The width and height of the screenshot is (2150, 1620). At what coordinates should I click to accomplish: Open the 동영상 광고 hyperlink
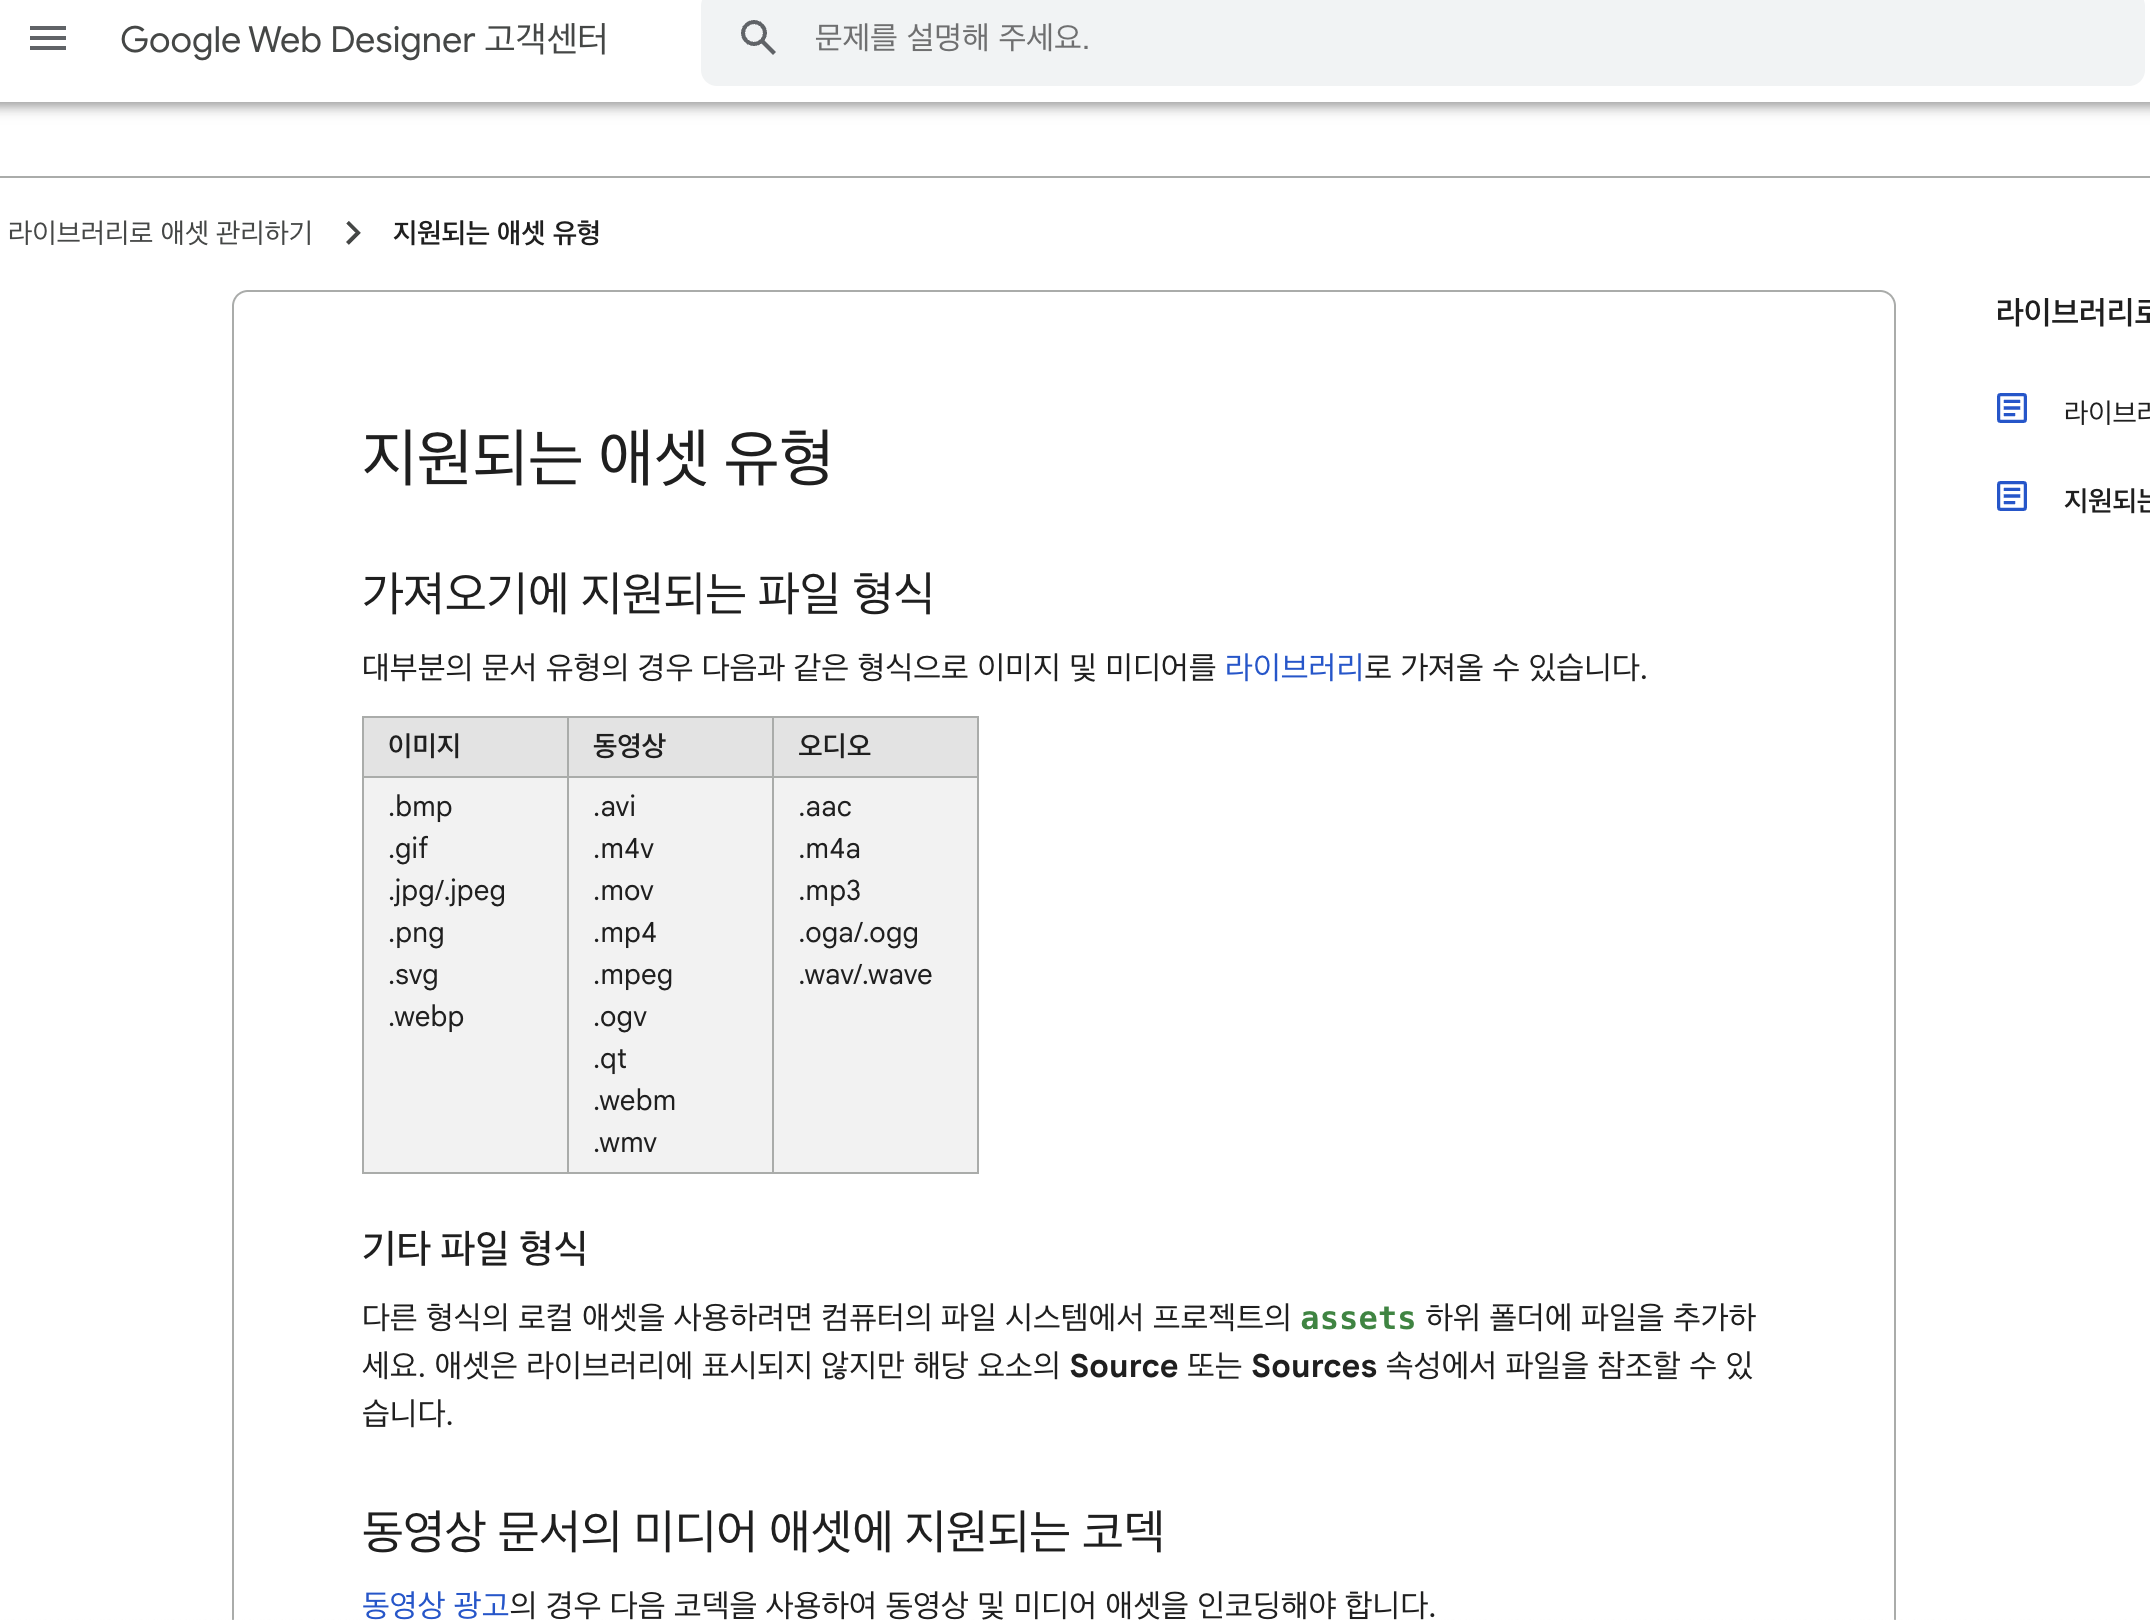click(435, 1603)
